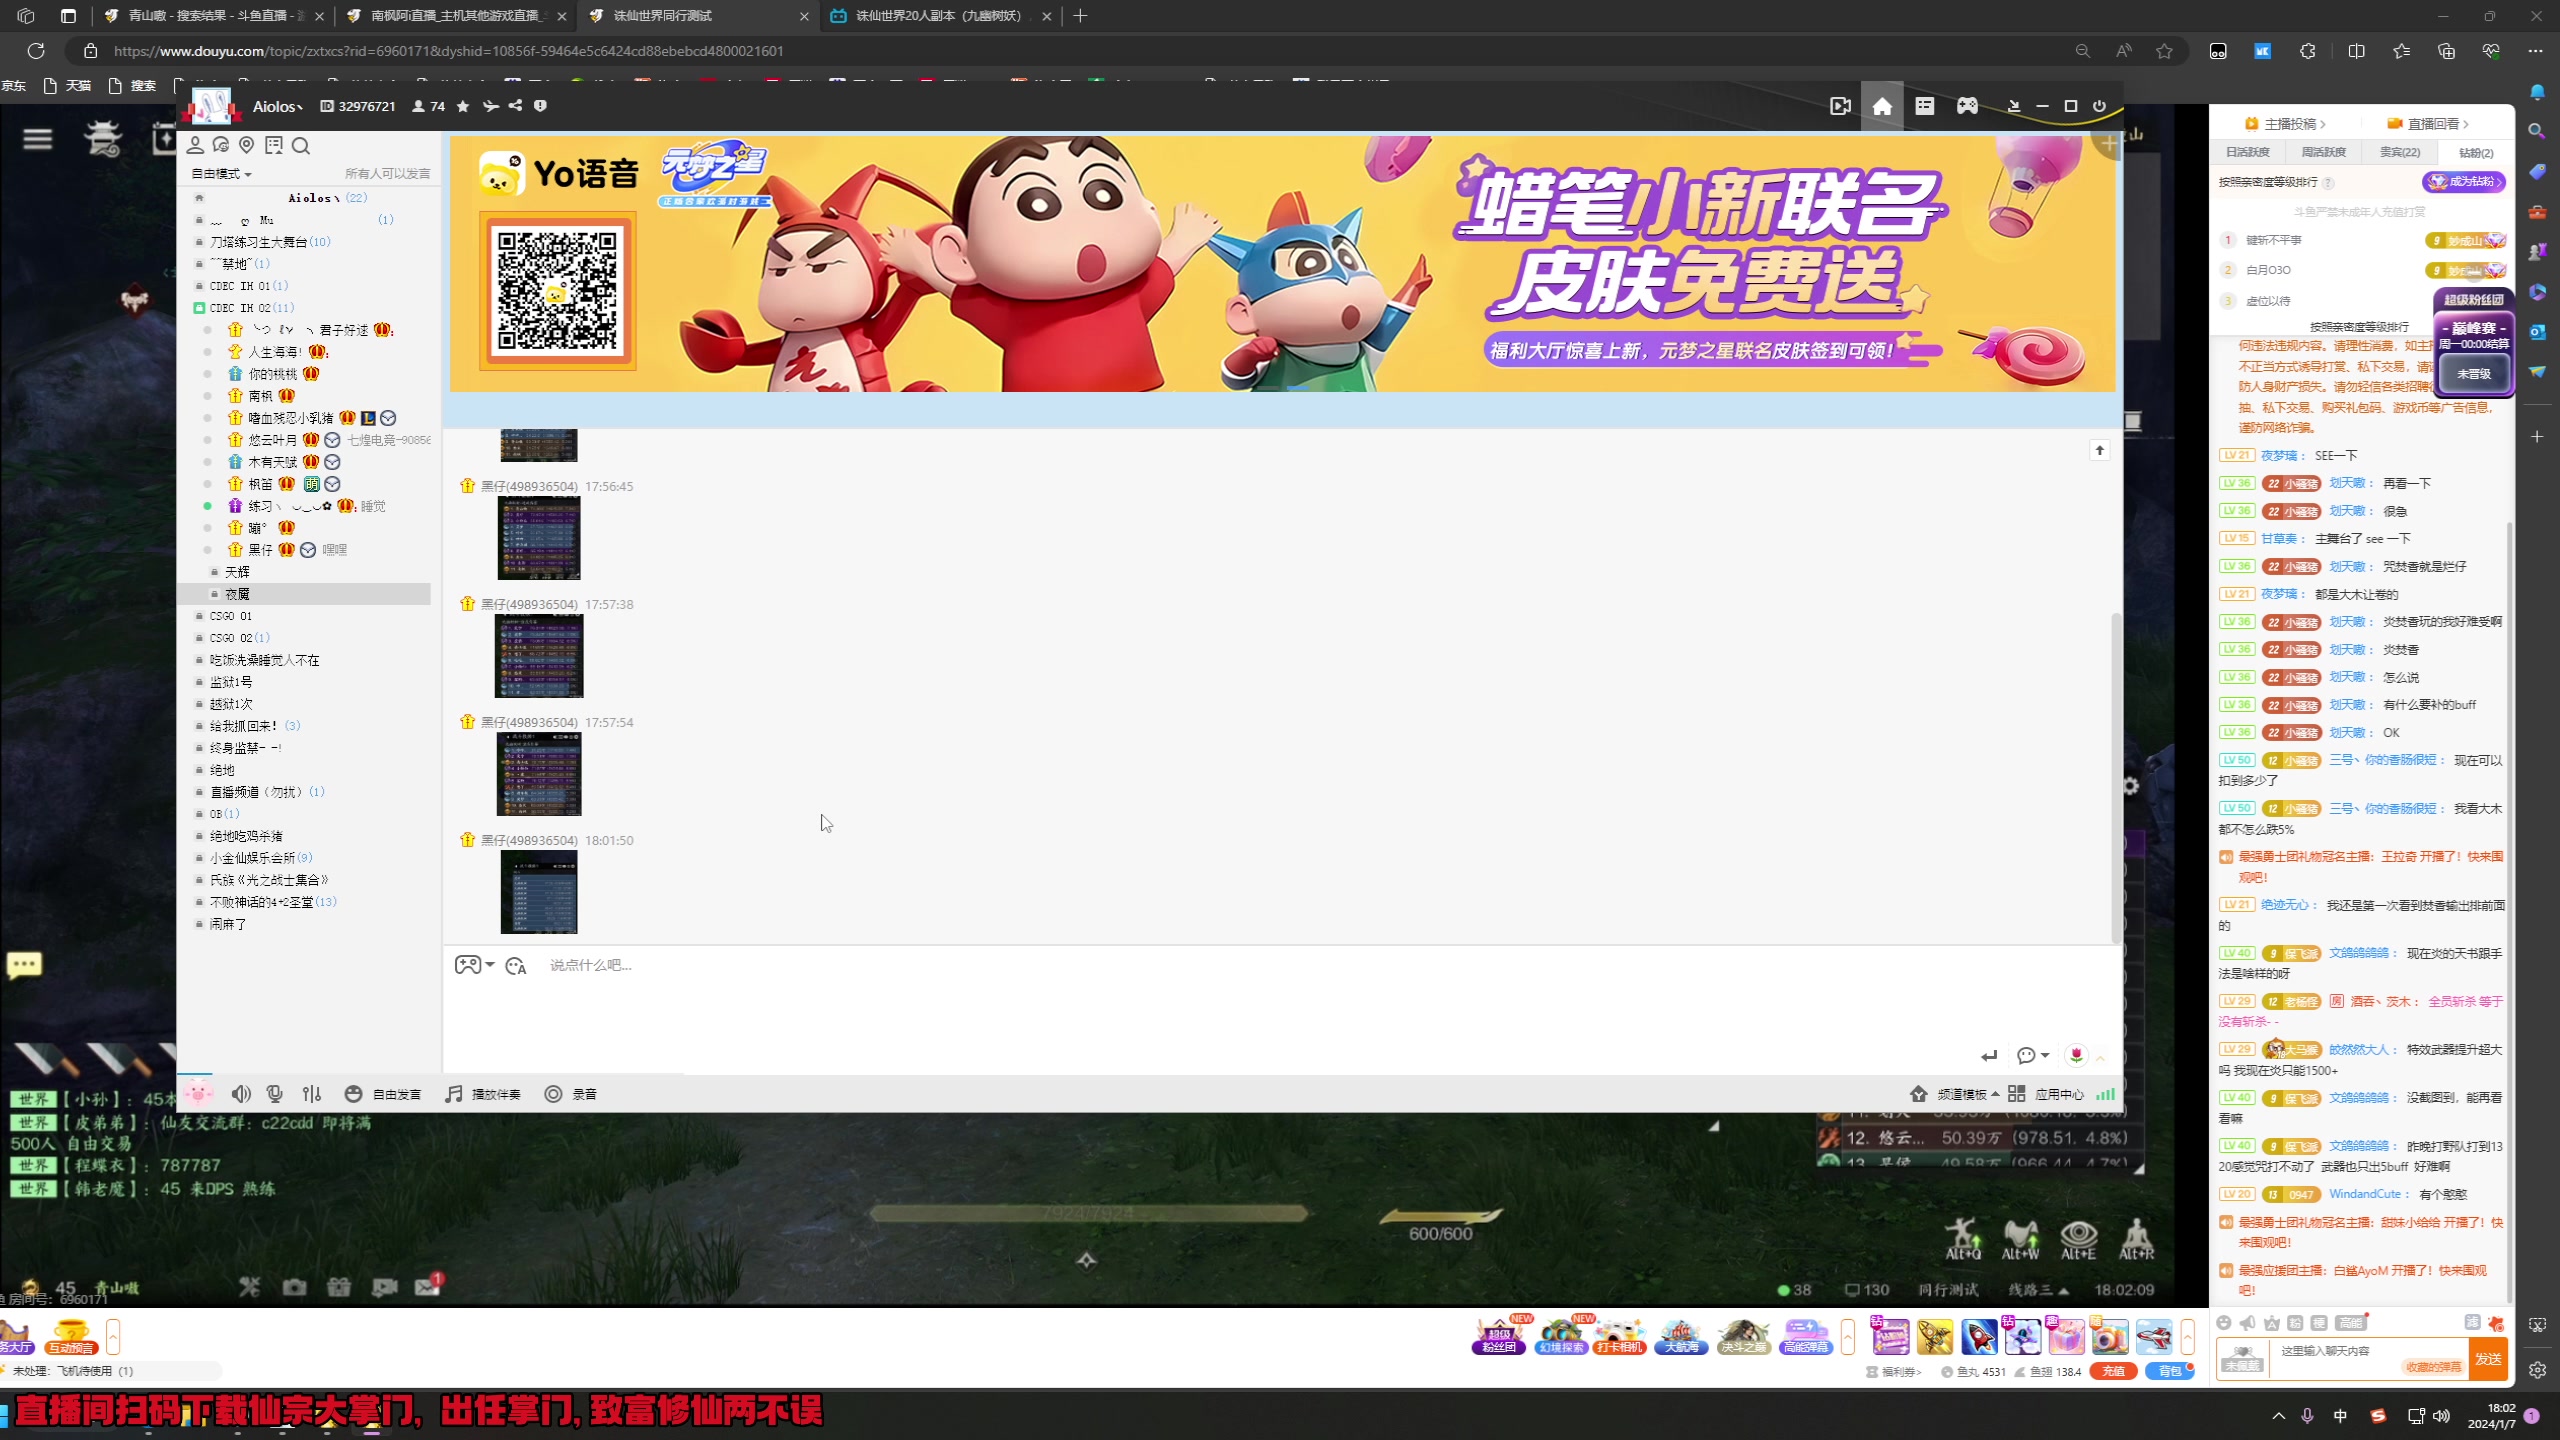Open the 打卡相机 activity icon
The image size is (2560, 1440).
point(1620,1337)
